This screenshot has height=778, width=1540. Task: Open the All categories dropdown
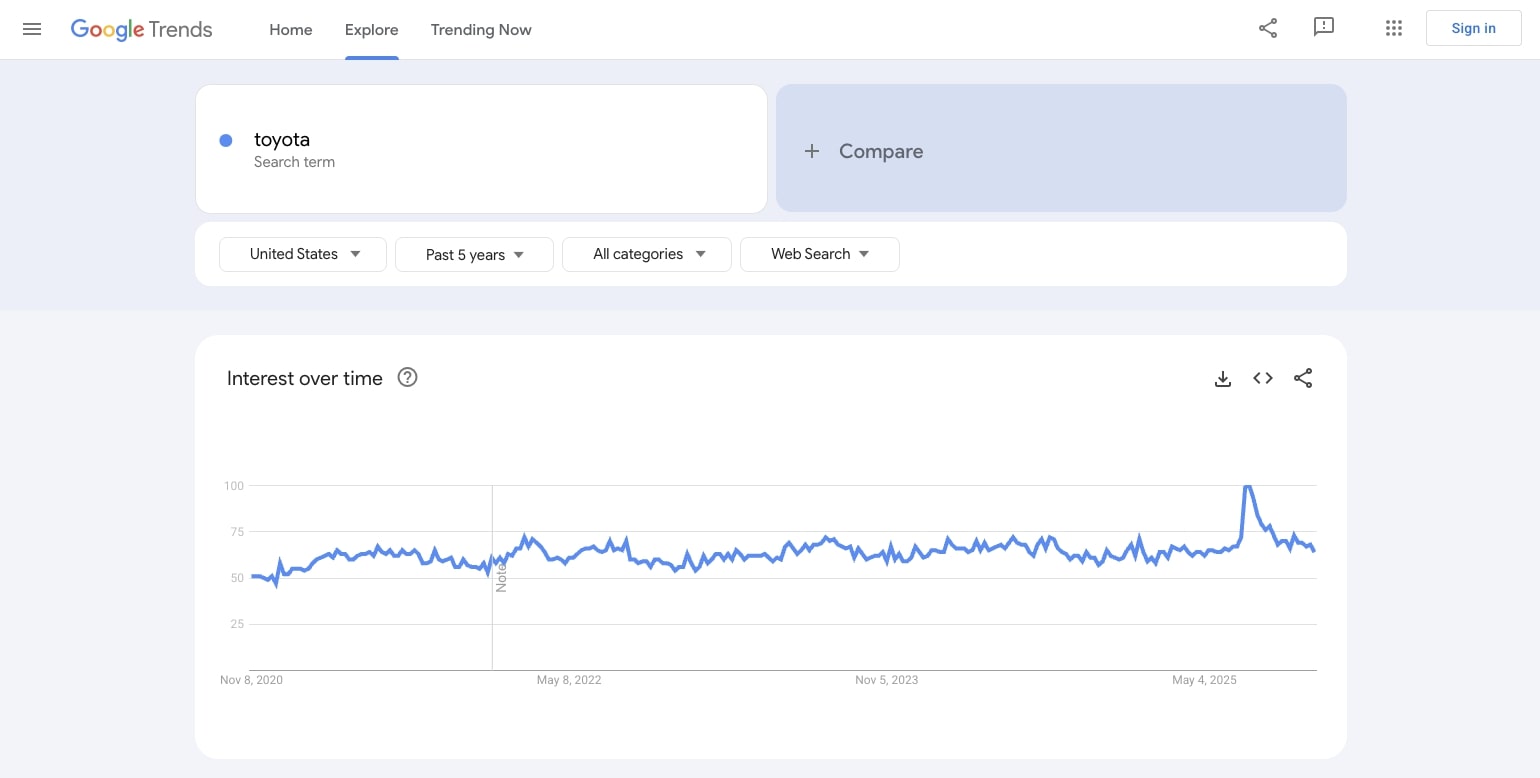point(646,254)
